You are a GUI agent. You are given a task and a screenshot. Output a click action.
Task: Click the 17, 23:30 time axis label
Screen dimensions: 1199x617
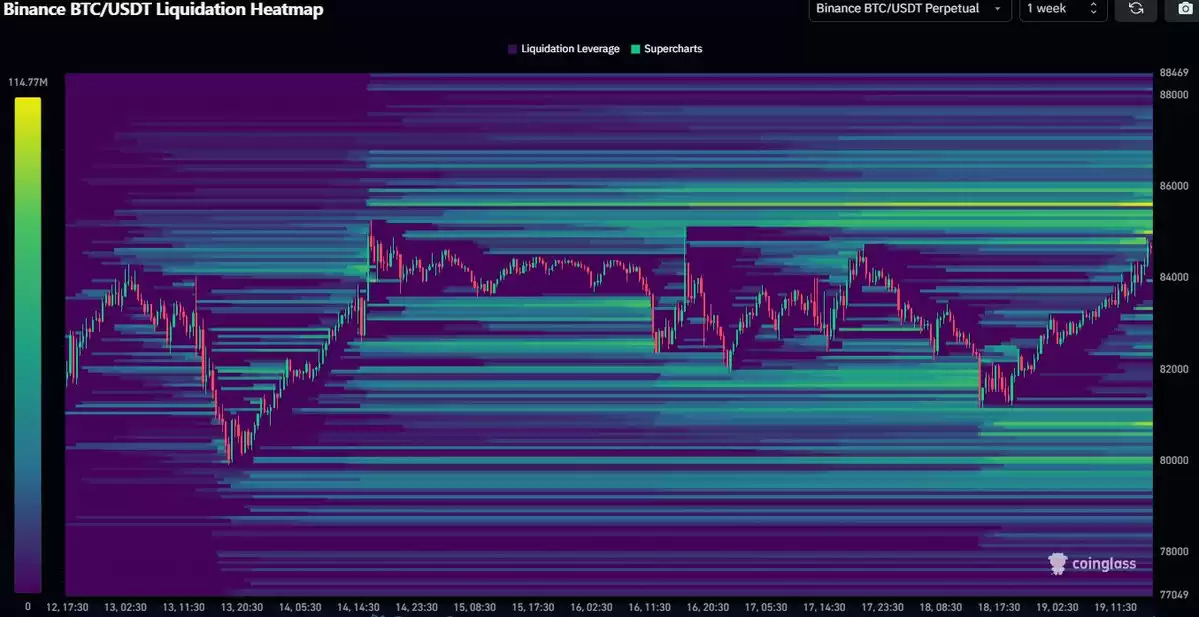pos(882,607)
